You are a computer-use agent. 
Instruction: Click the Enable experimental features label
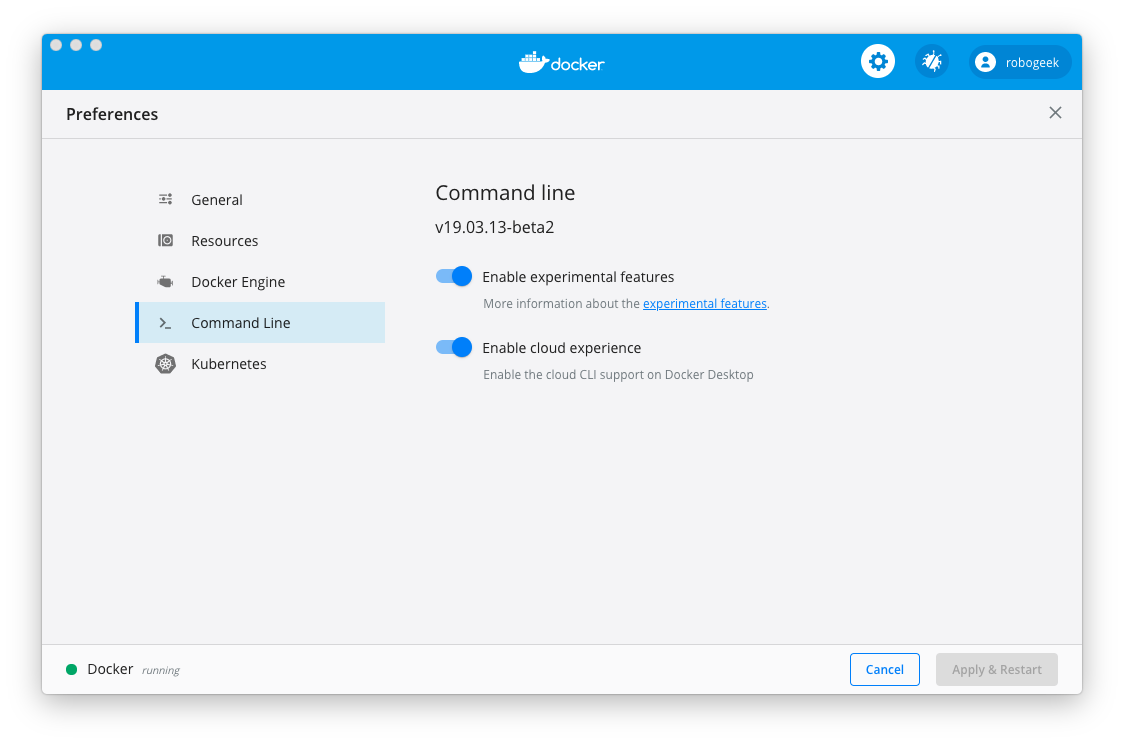[578, 277]
